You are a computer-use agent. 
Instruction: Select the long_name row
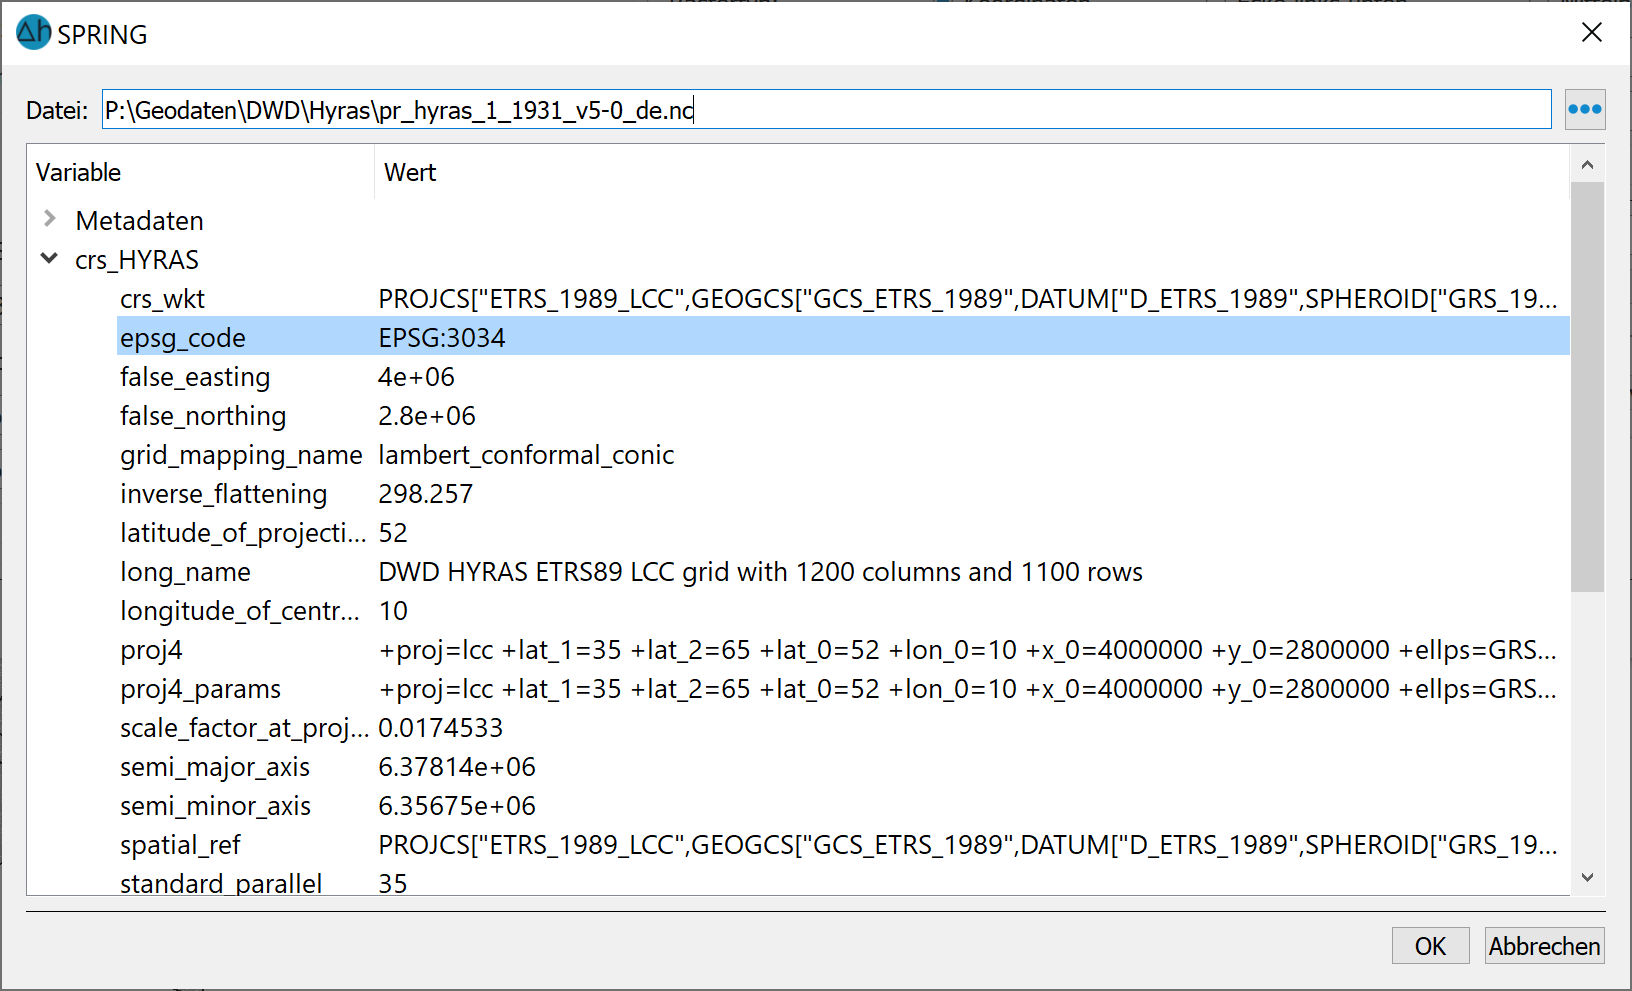[185, 572]
